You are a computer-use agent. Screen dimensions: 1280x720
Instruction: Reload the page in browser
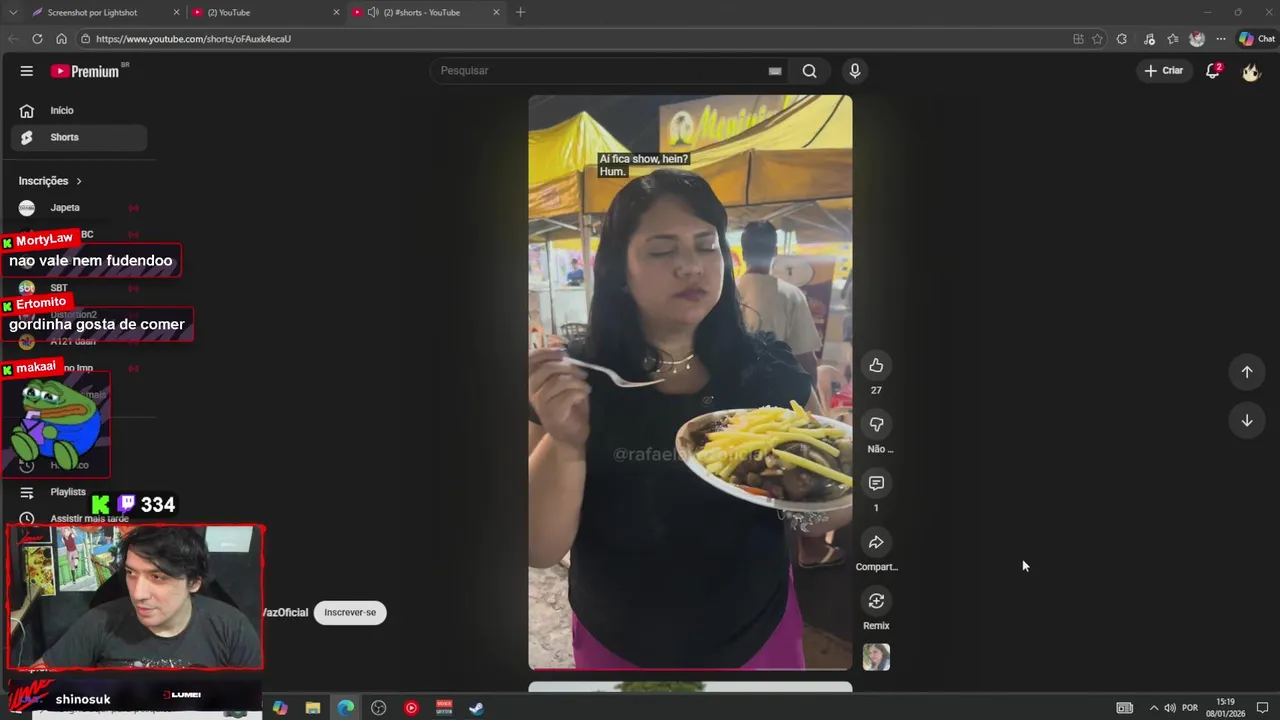37,39
